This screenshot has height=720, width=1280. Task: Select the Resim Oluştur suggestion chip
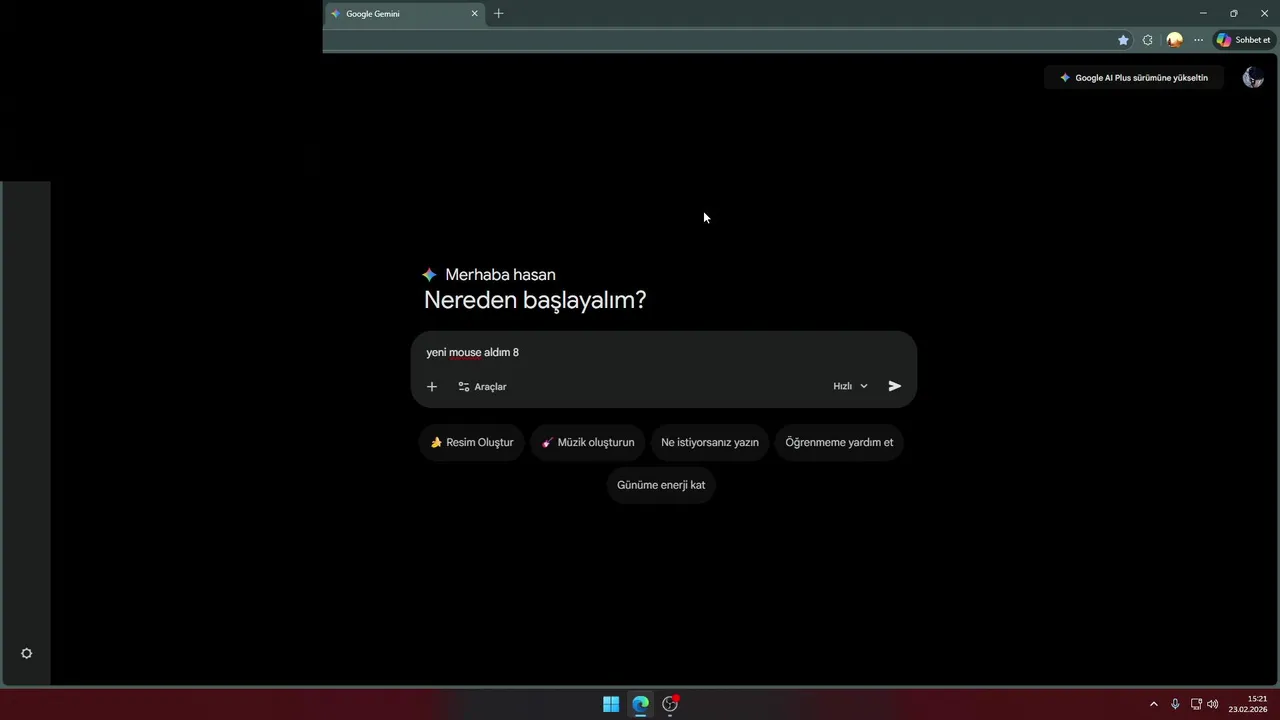pyautogui.click(x=471, y=442)
